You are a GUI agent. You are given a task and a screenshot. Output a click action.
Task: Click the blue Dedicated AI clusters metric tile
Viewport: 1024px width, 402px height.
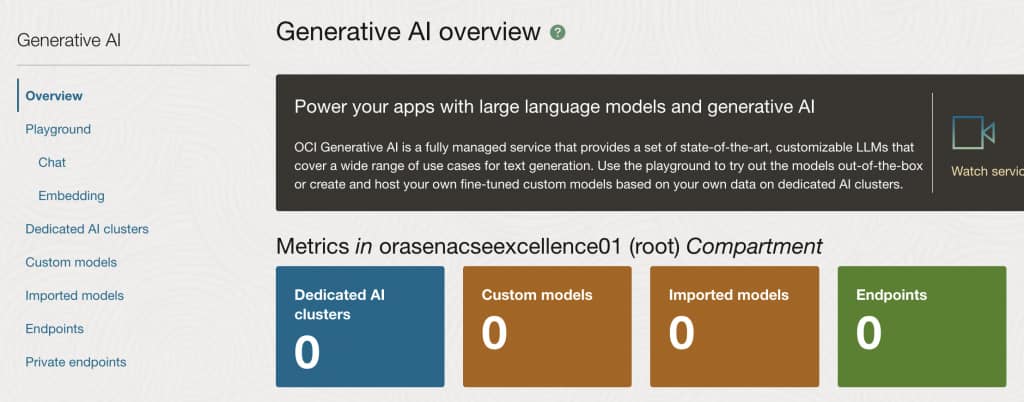click(x=360, y=326)
